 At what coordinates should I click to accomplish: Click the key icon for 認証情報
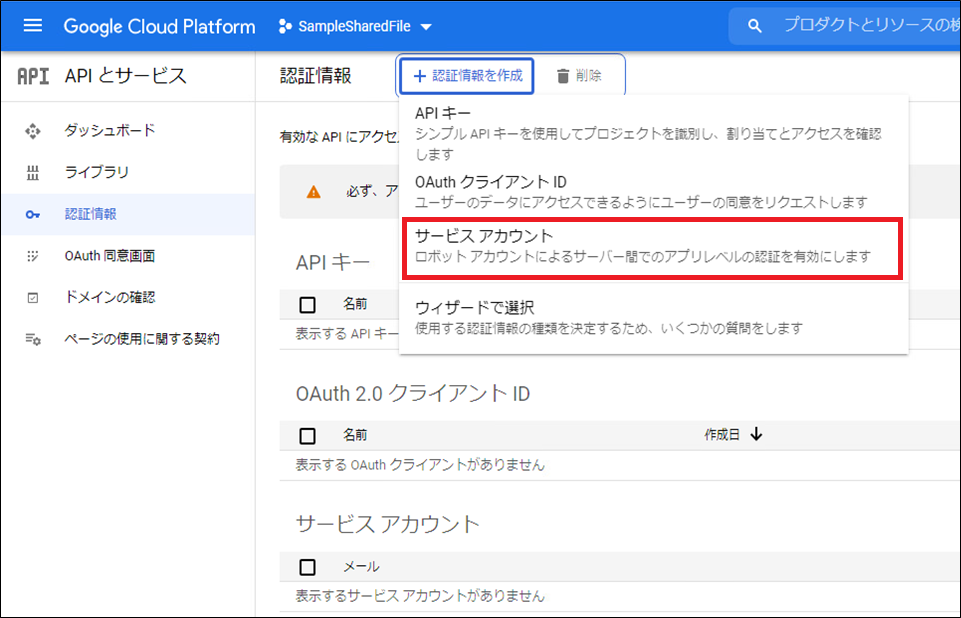point(33,215)
